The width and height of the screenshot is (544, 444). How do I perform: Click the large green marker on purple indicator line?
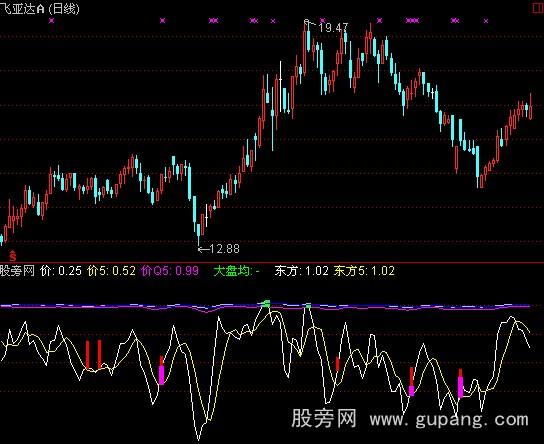coord(266,304)
